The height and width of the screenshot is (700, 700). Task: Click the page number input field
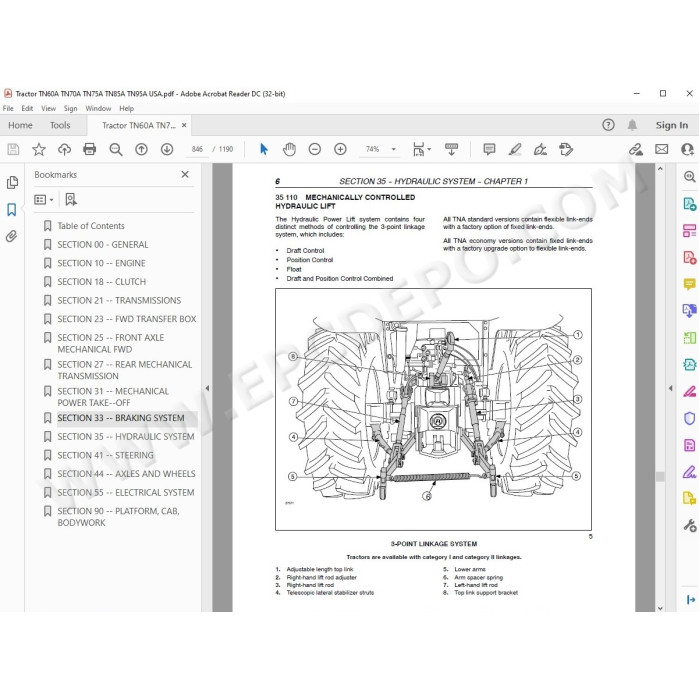[x=197, y=149]
